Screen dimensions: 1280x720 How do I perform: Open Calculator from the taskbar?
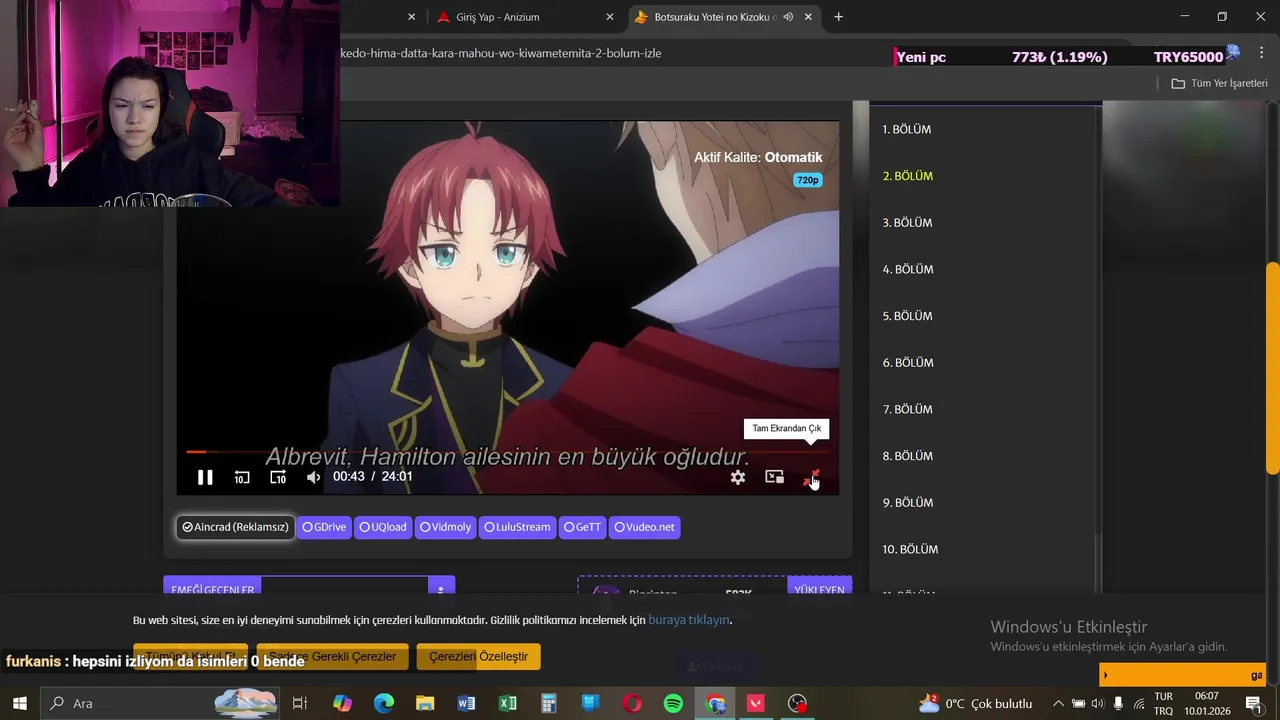pos(549,703)
